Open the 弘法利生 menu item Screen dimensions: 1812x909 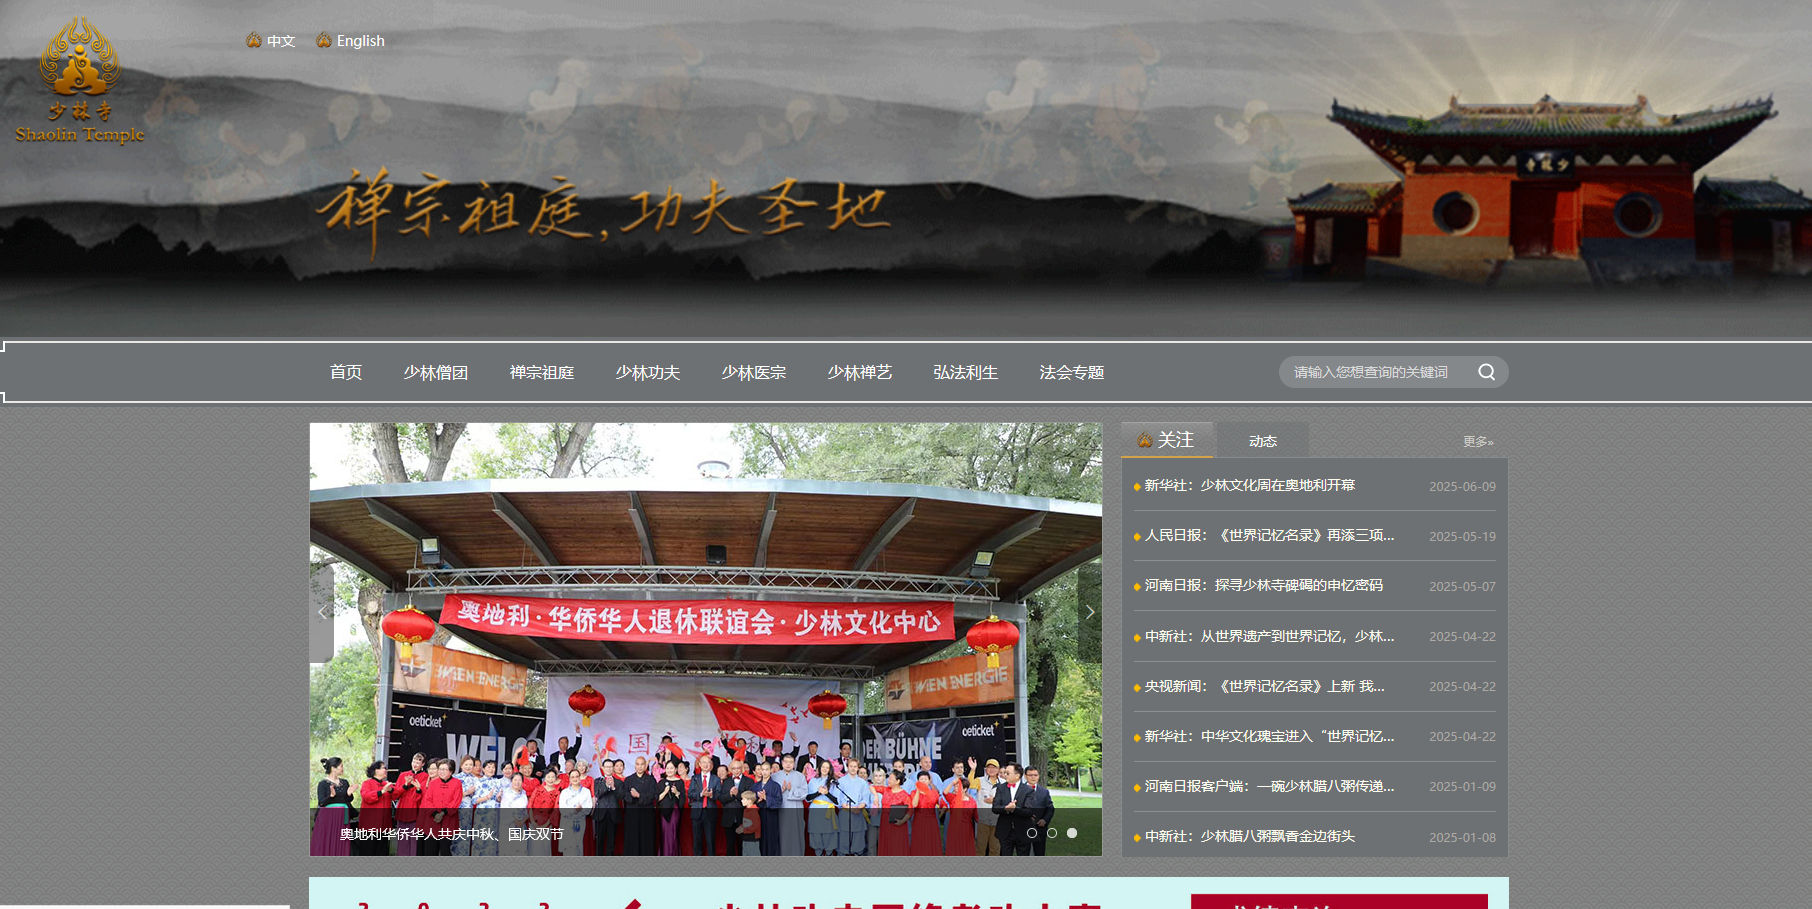pos(964,372)
